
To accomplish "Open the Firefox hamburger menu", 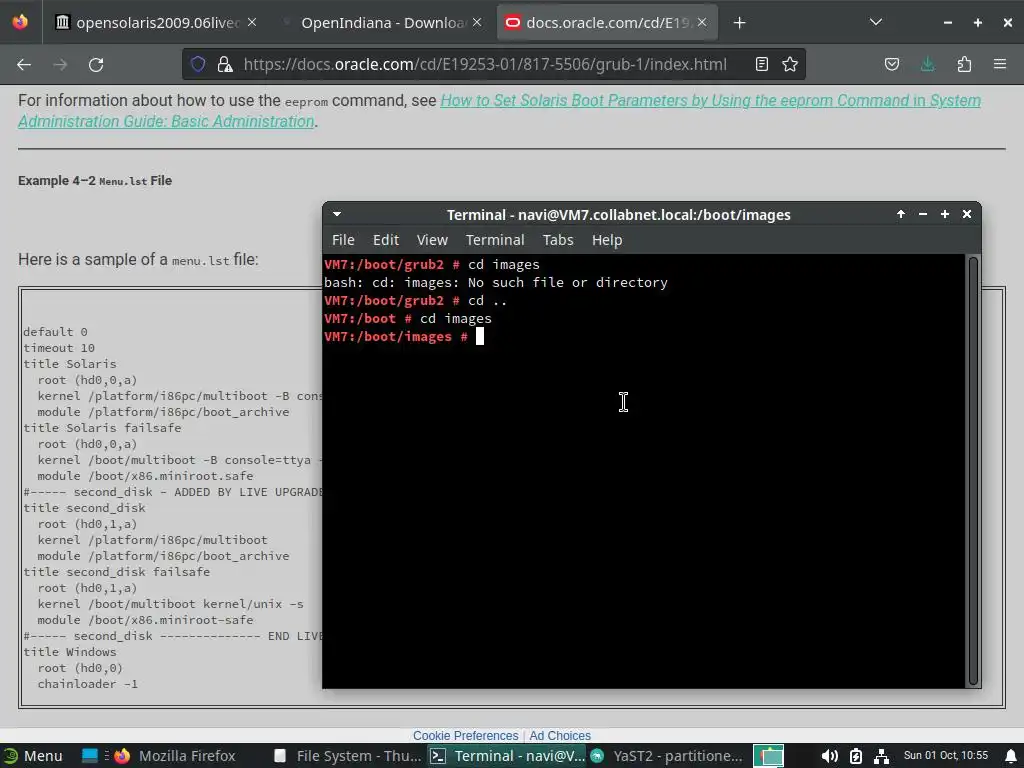I will tap(1000, 64).
